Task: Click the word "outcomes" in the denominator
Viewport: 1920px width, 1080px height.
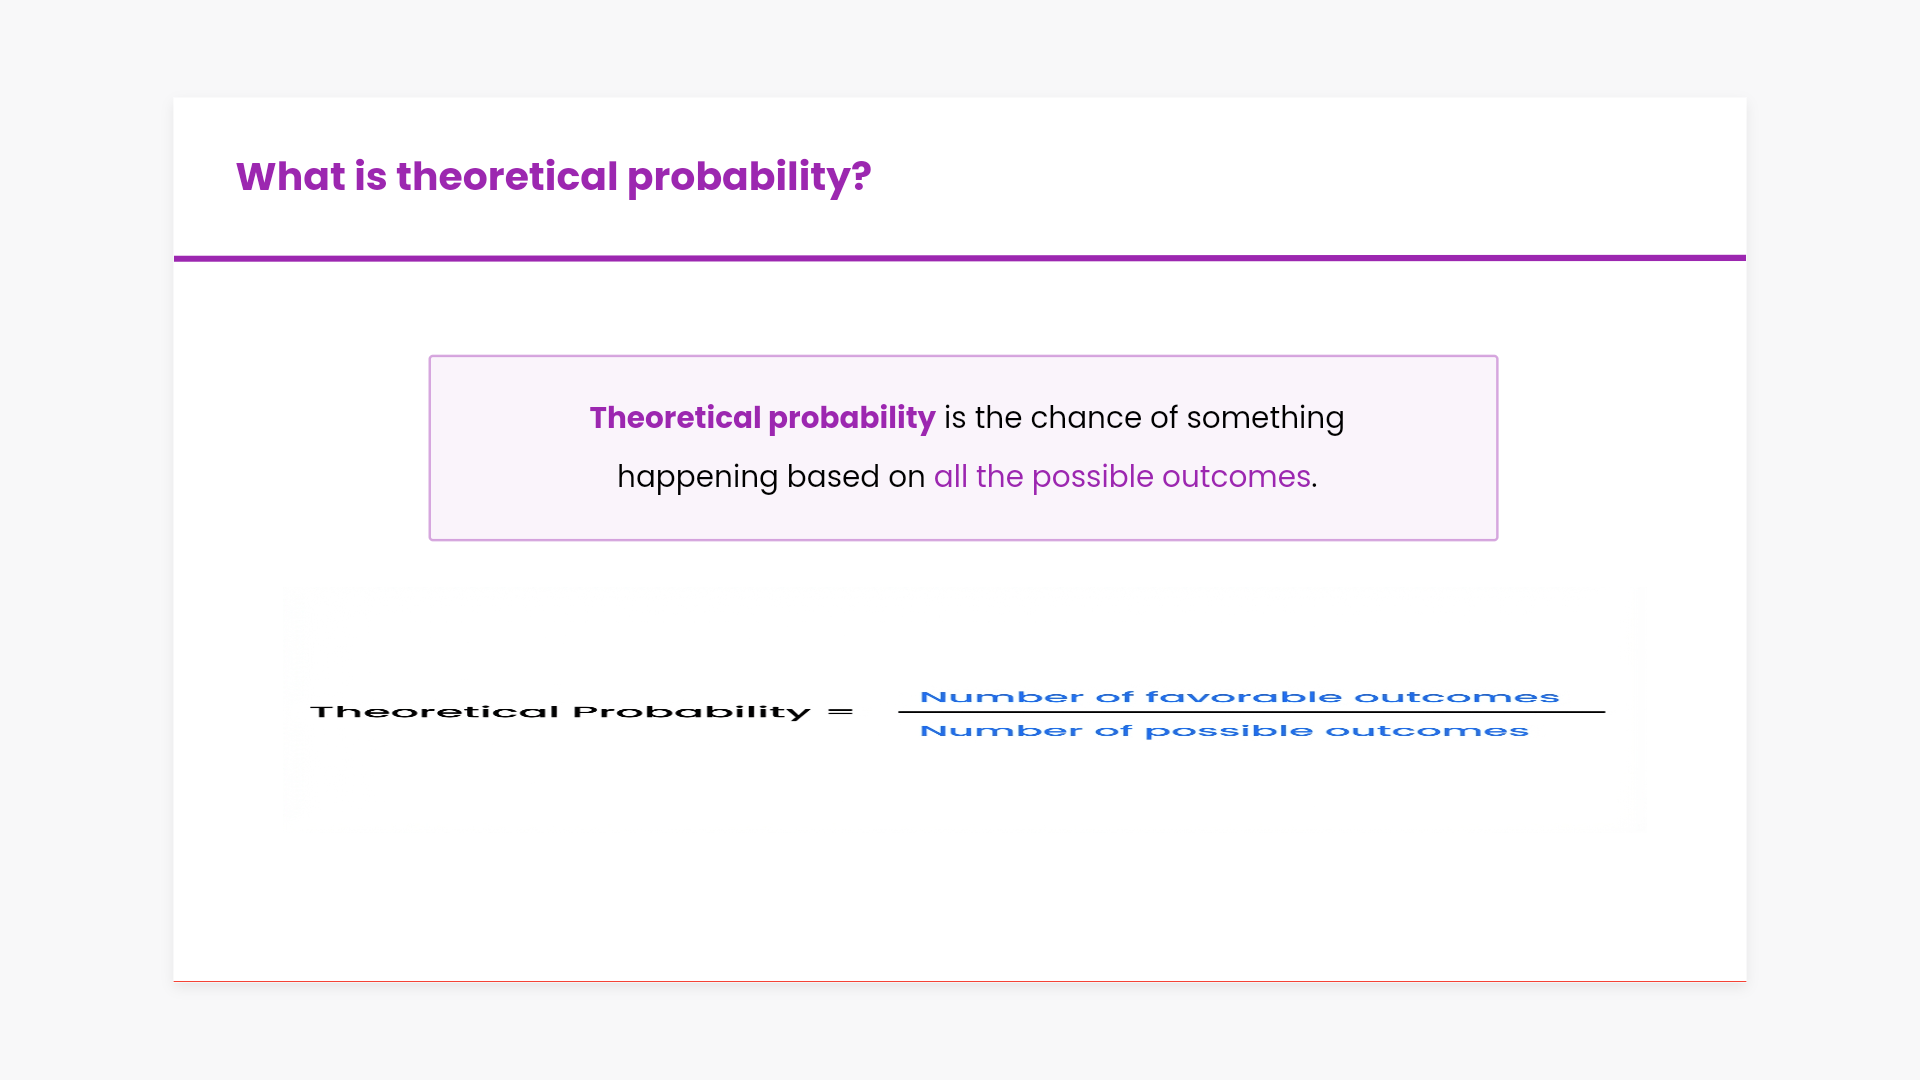Action: point(1427,731)
